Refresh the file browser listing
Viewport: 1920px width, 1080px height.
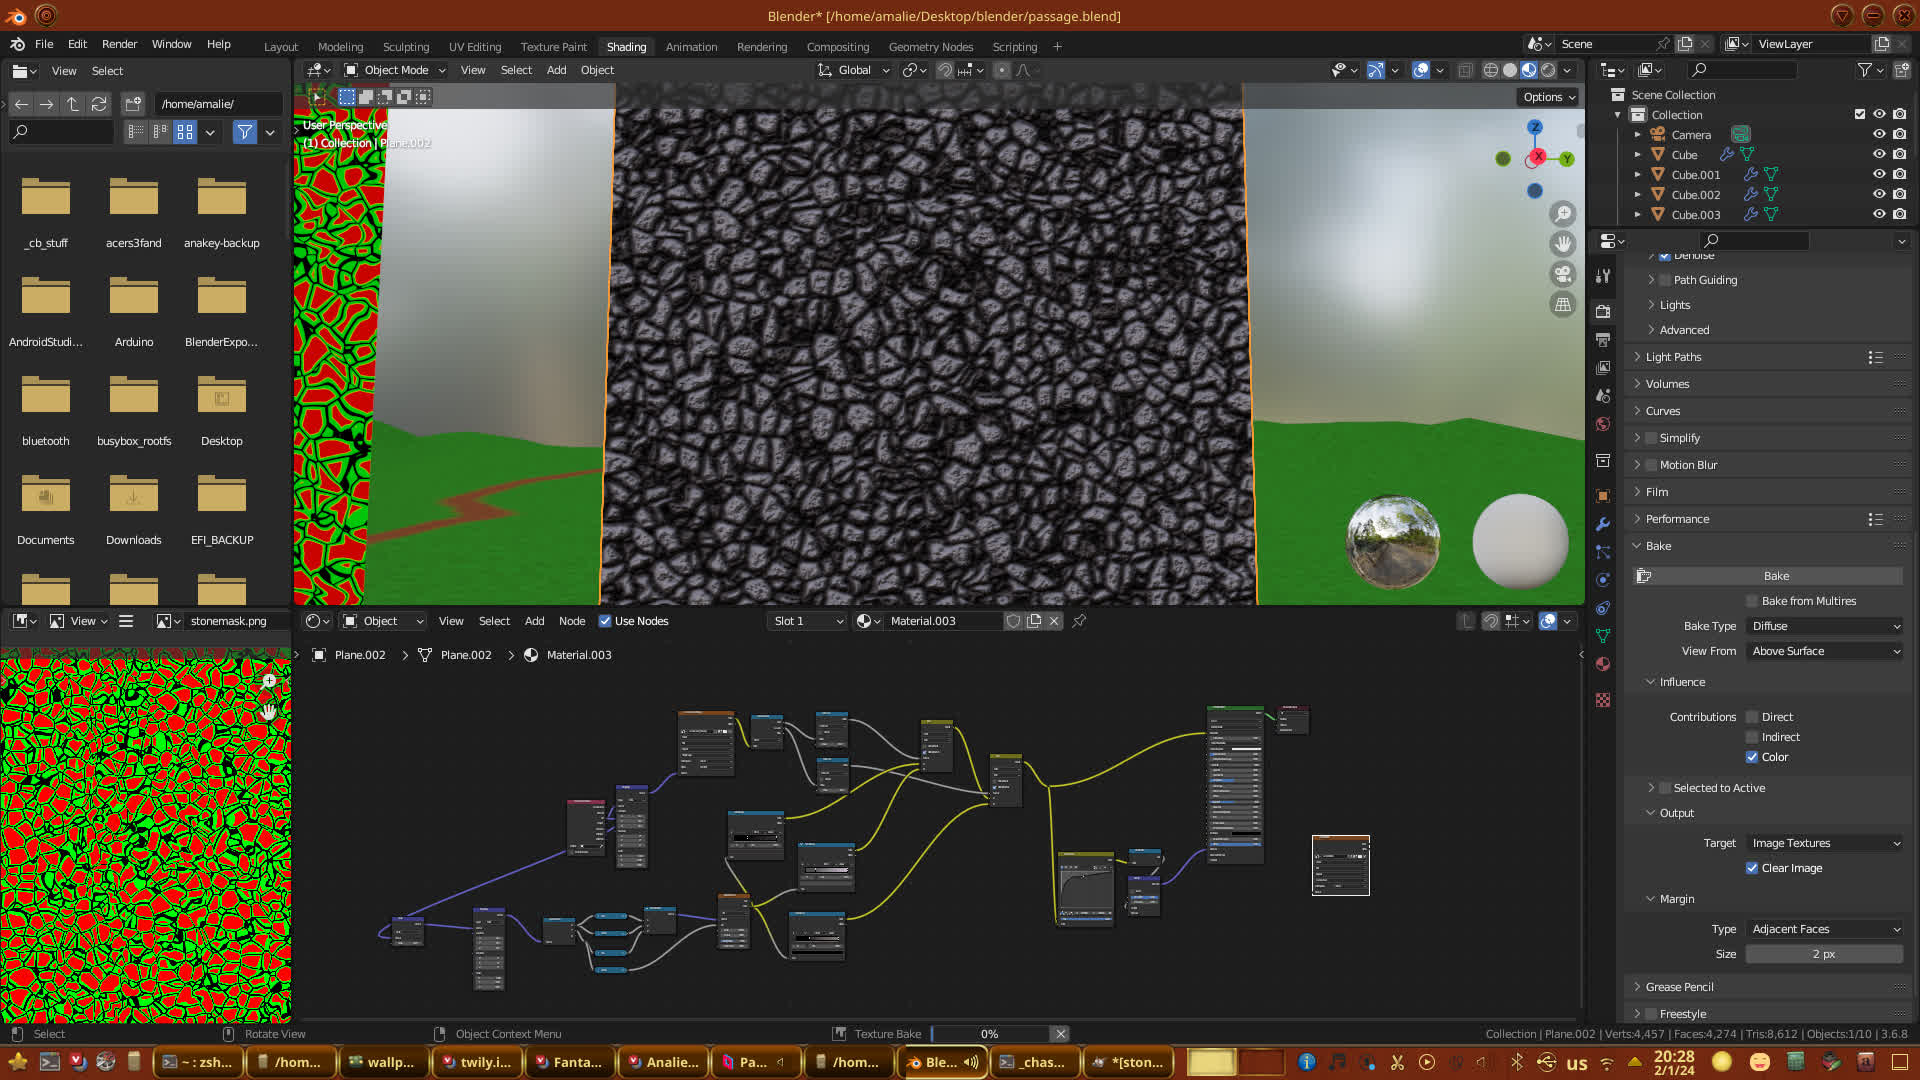tap(99, 104)
